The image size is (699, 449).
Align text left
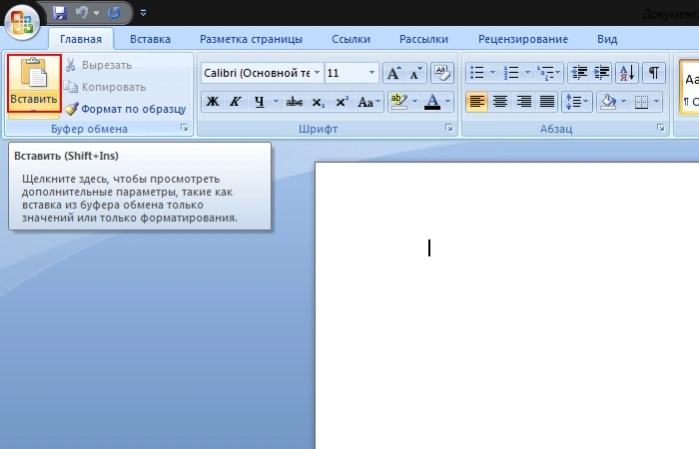pos(477,102)
